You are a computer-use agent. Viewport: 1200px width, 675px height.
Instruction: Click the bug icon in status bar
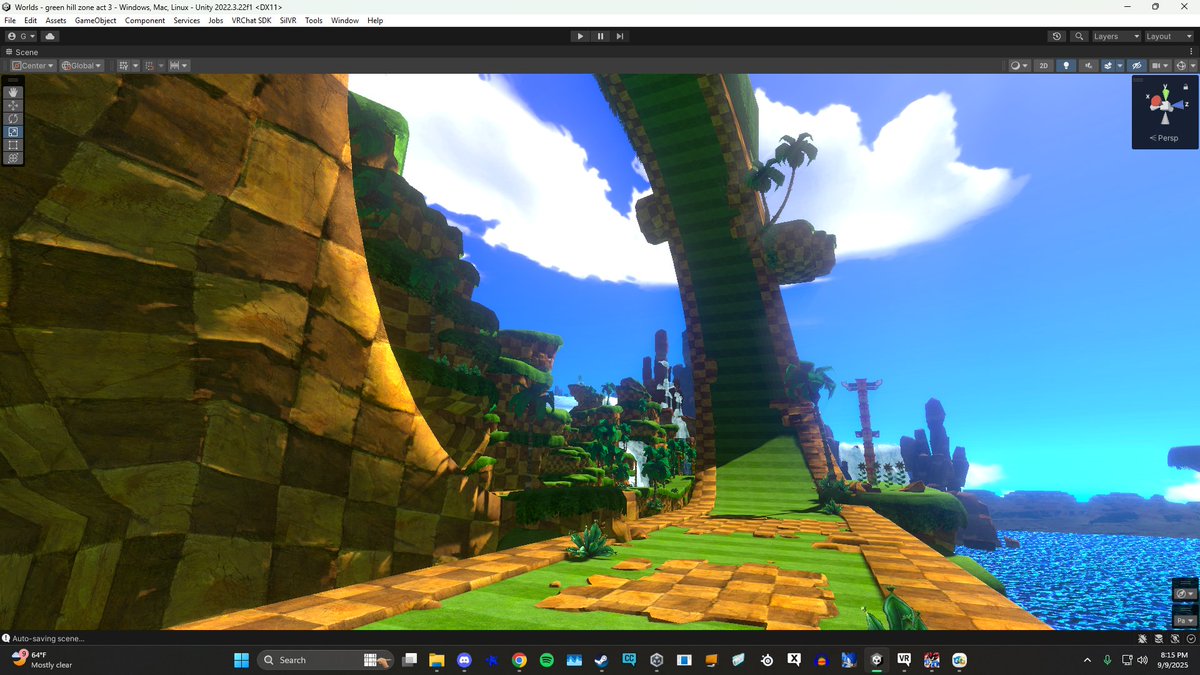1143,638
